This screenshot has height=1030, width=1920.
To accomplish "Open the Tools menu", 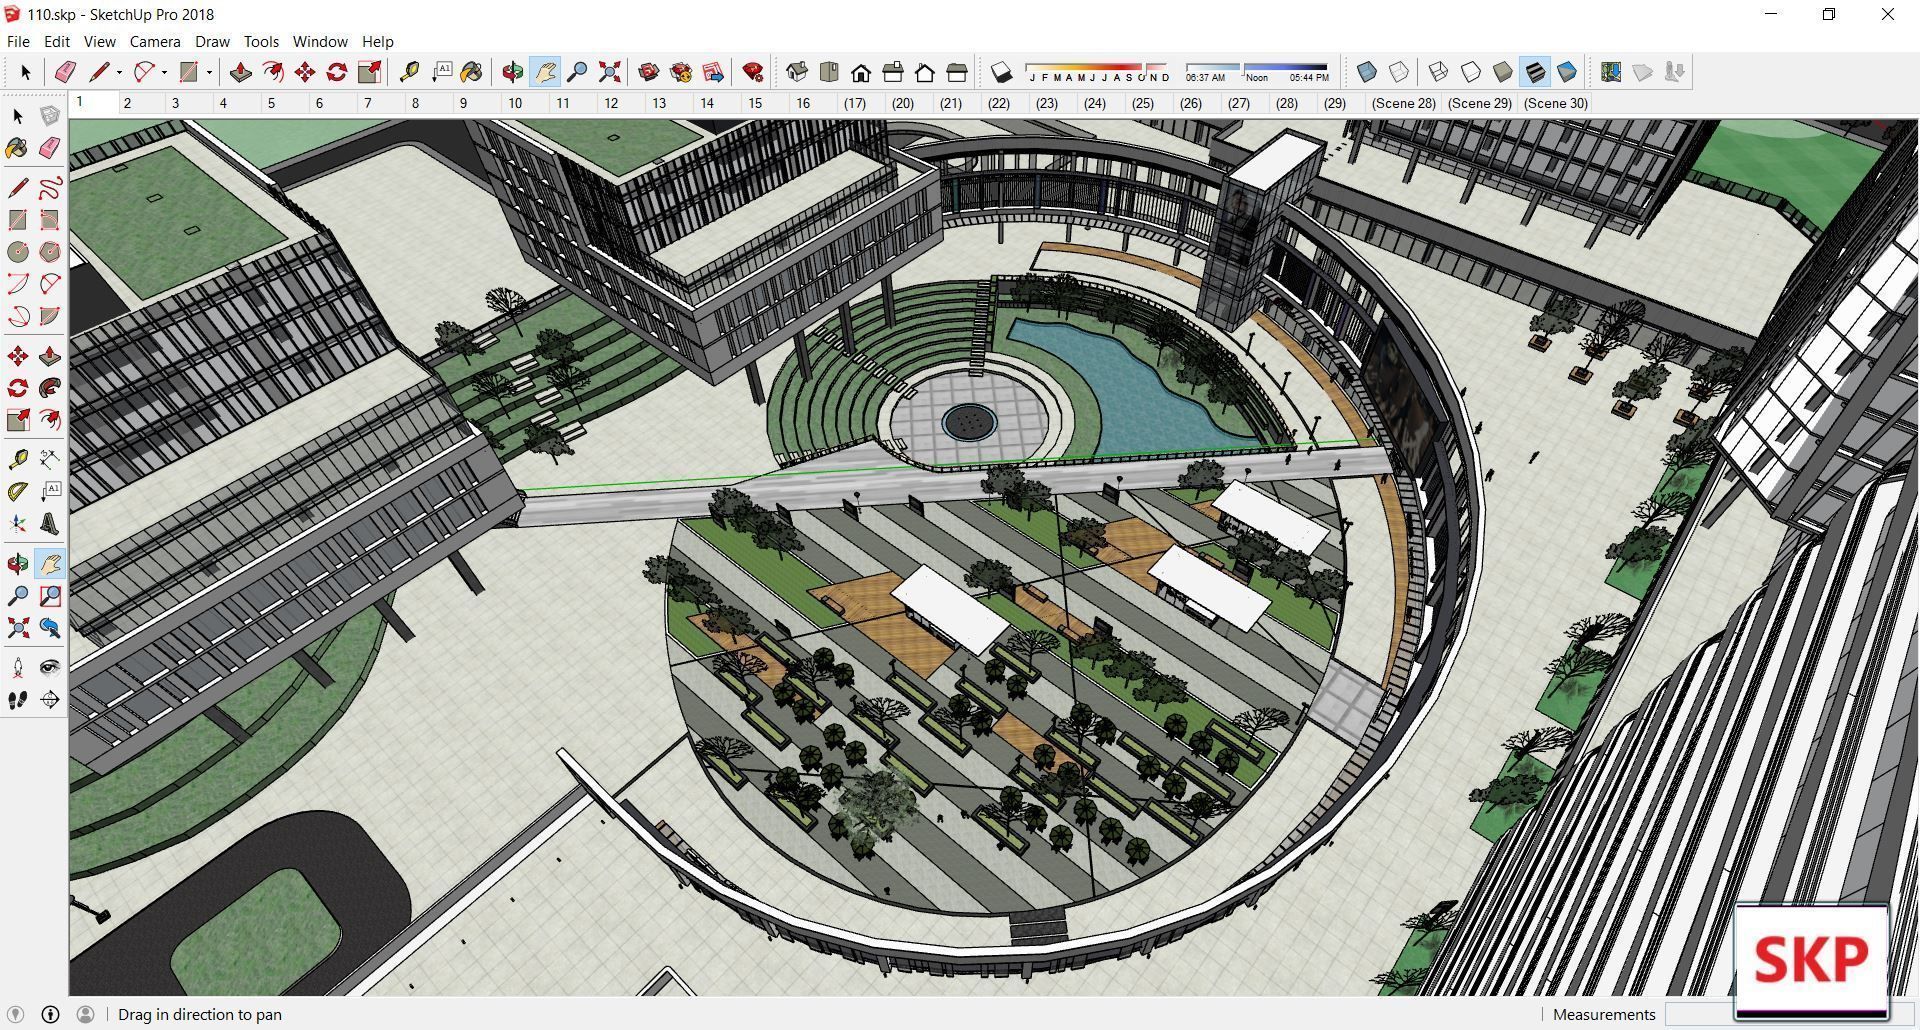I will [x=261, y=41].
